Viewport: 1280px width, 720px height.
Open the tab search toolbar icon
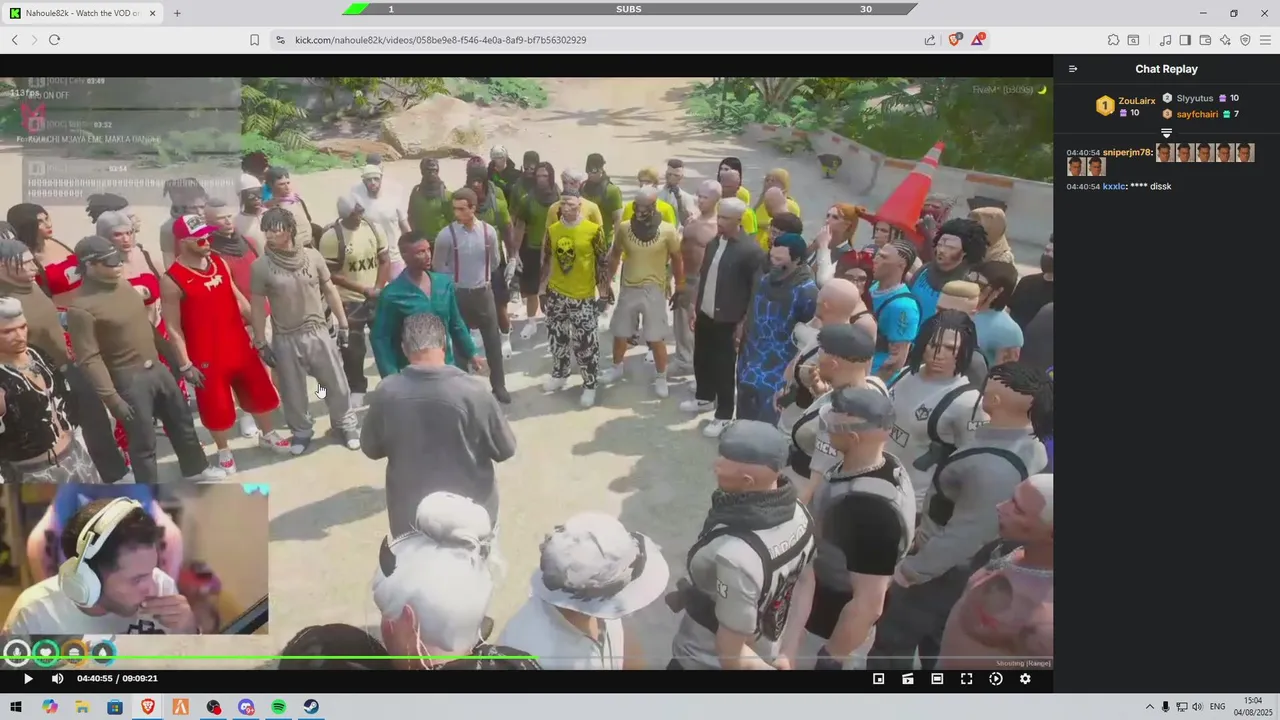tap(1133, 40)
